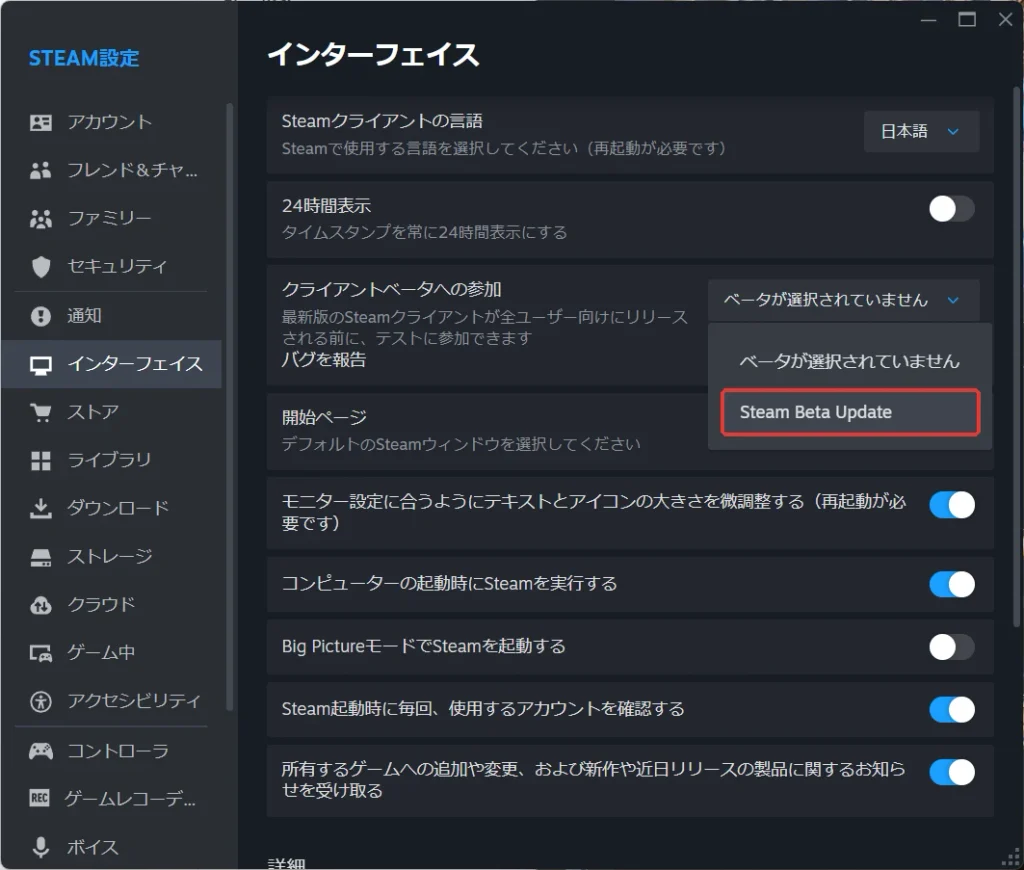
Task: Click the 通知 exclamation icon
Action: pos(40,316)
